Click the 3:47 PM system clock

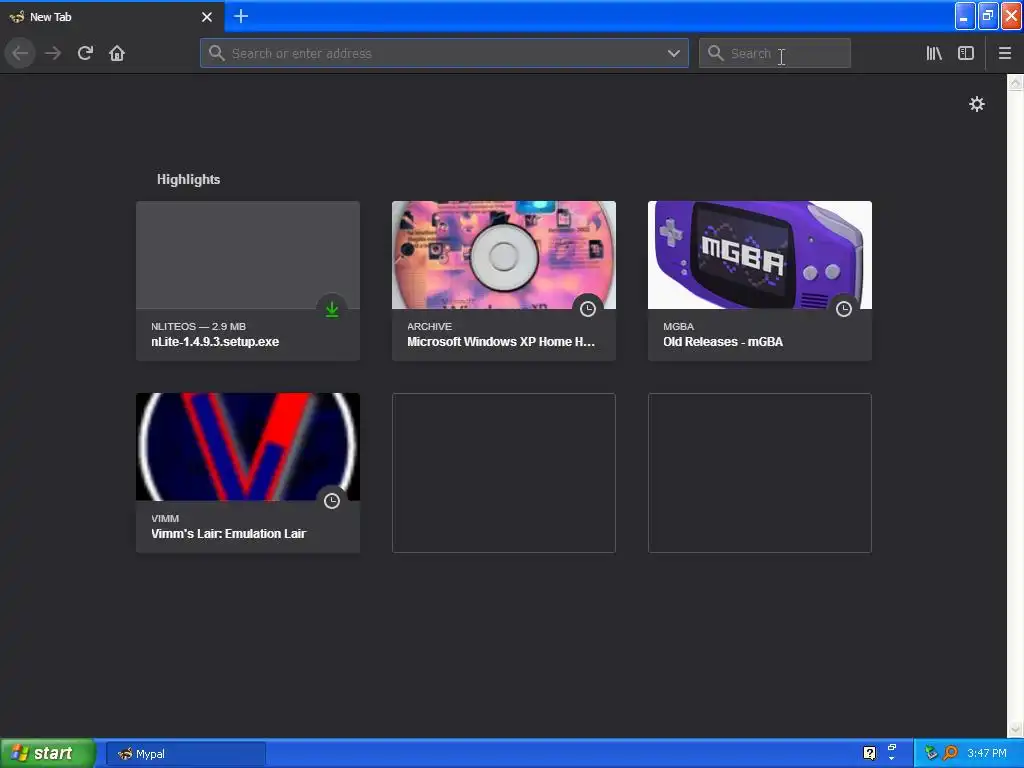[x=987, y=753]
